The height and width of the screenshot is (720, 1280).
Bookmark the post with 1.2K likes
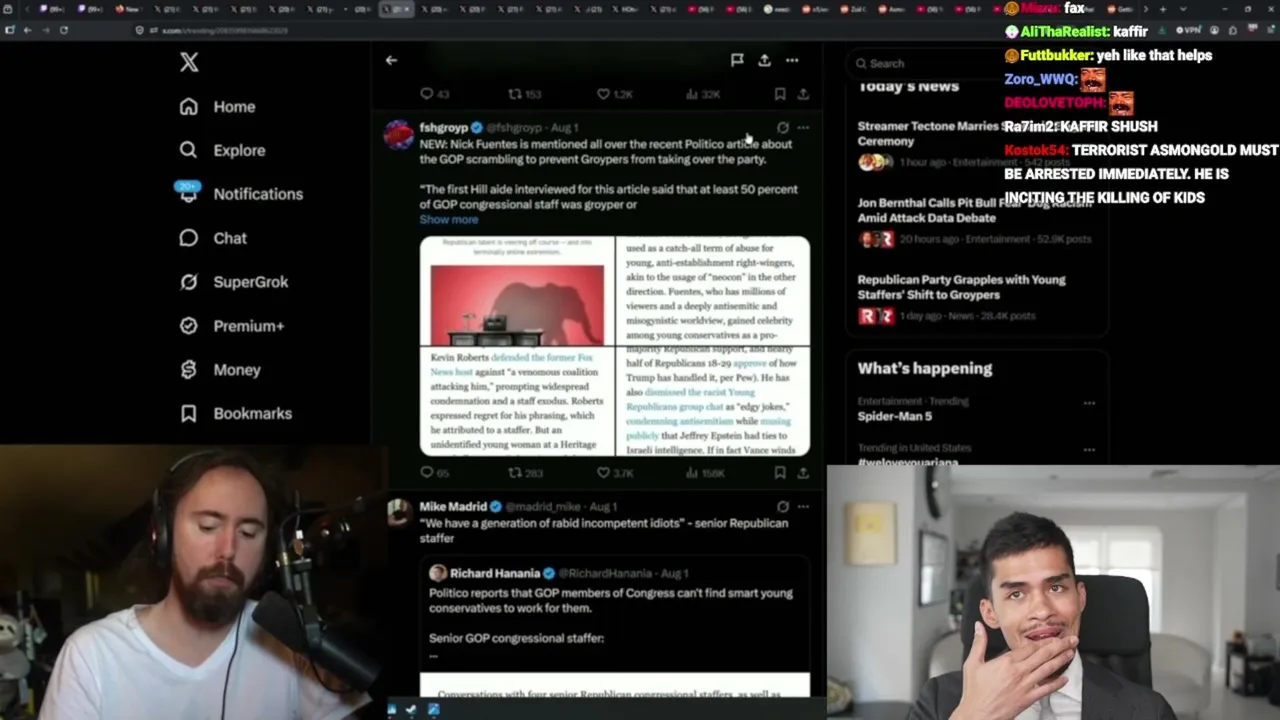pyautogui.click(x=780, y=94)
